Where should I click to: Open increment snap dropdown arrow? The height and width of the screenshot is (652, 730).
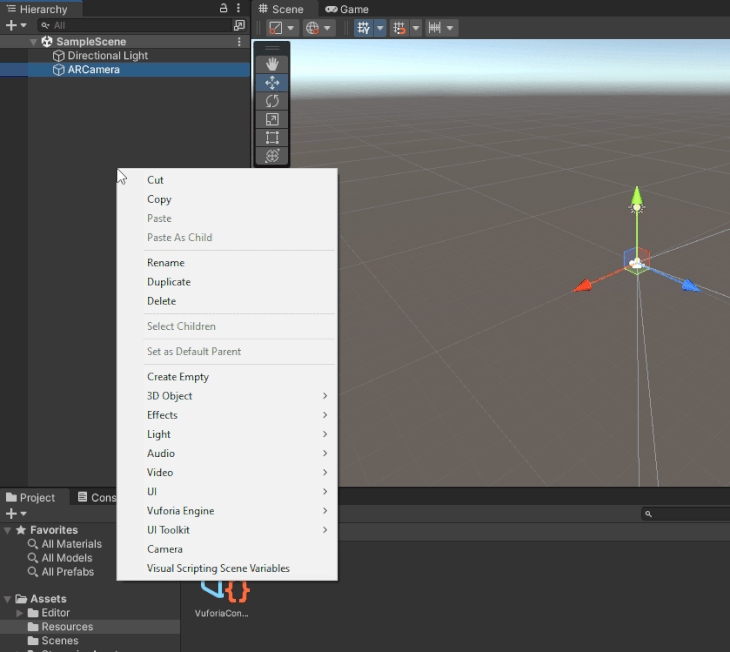point(450,28)
